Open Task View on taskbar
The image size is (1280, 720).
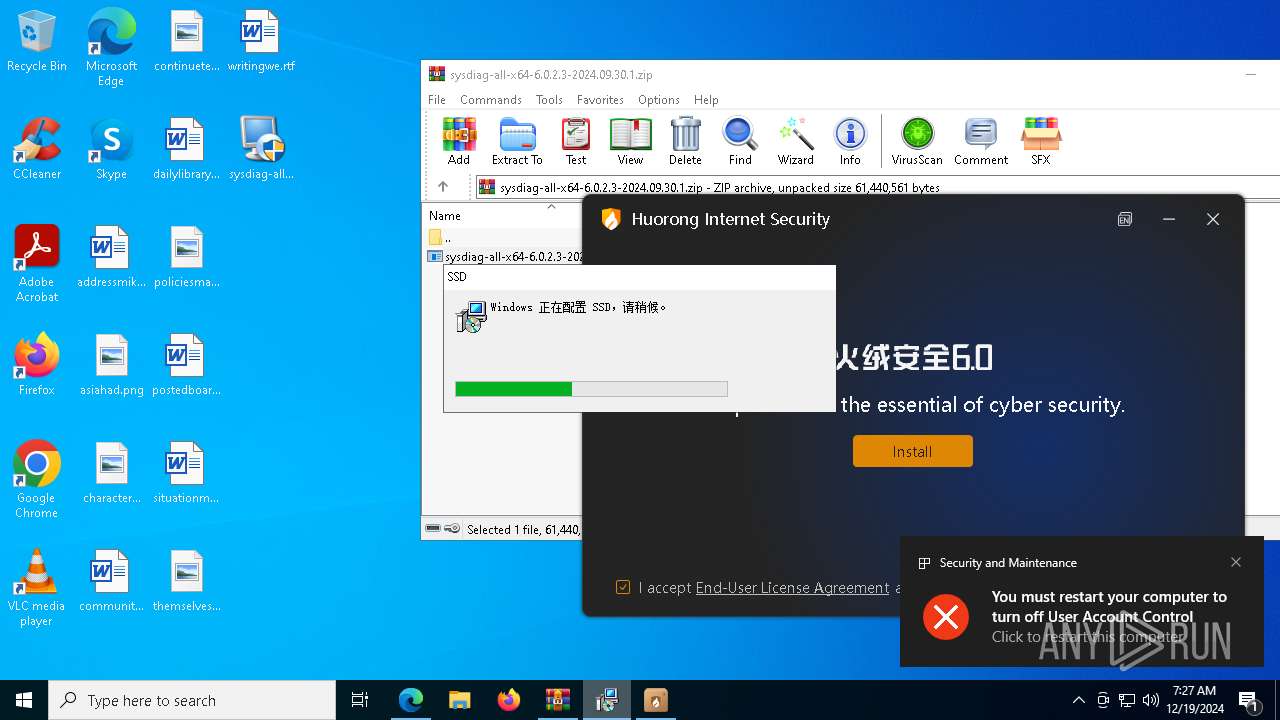coord(360,700)
